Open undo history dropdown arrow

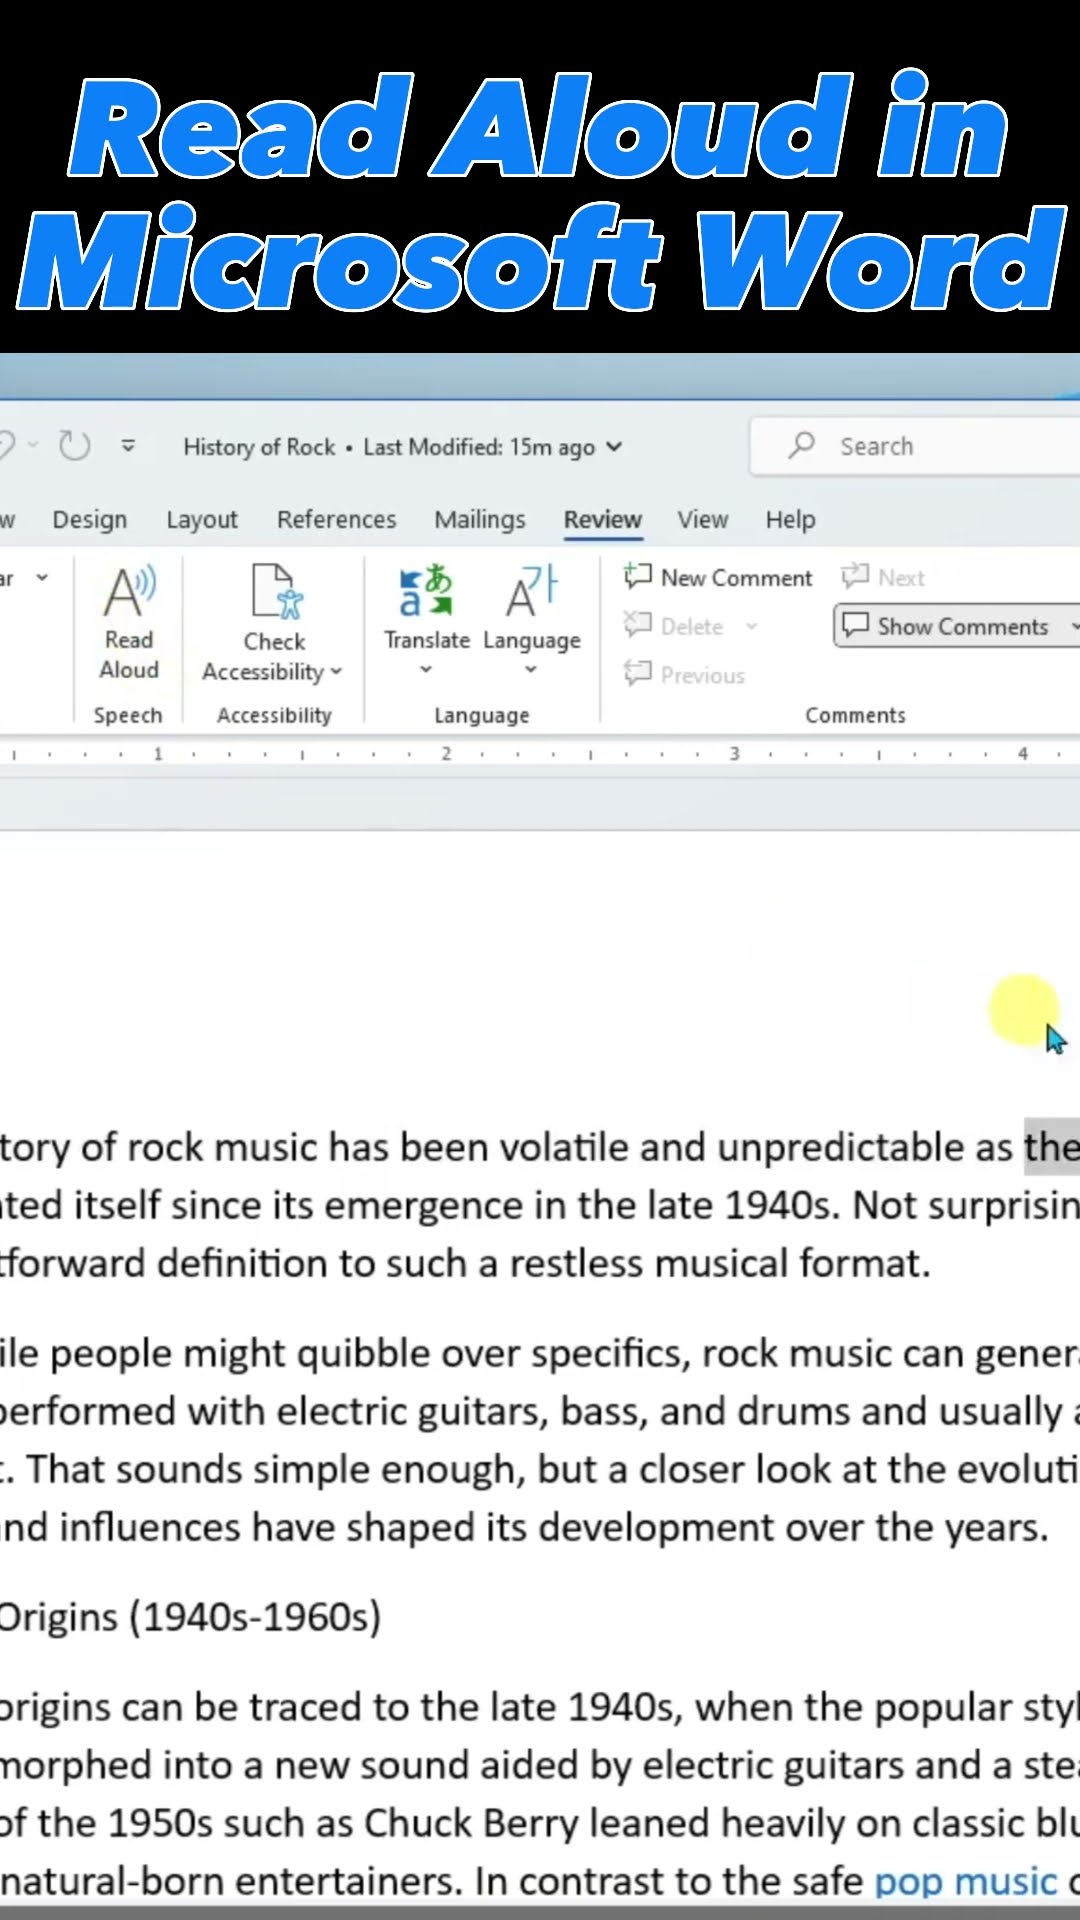click(33, 445)
